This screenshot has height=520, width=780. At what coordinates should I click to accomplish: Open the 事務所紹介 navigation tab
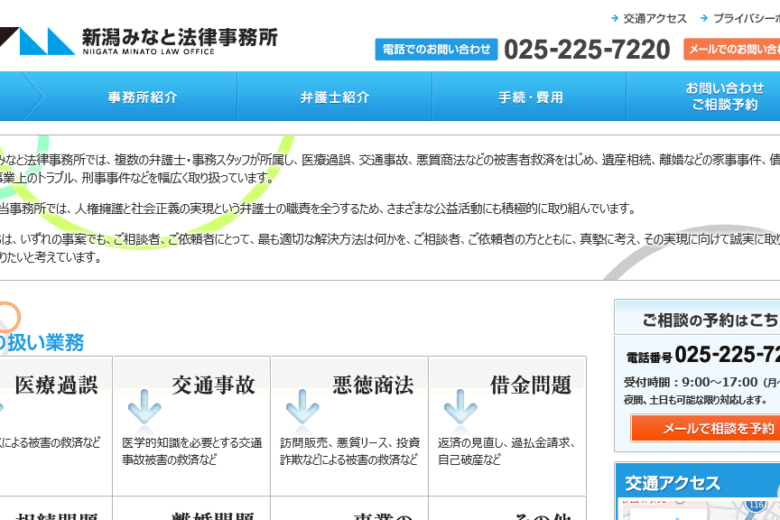coord(142,97)
